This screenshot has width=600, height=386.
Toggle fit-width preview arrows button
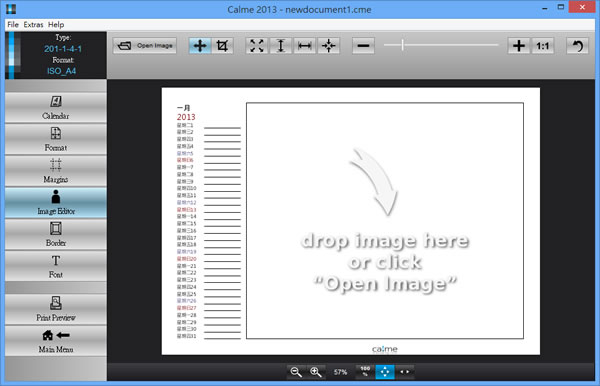[x=404, y=372]
